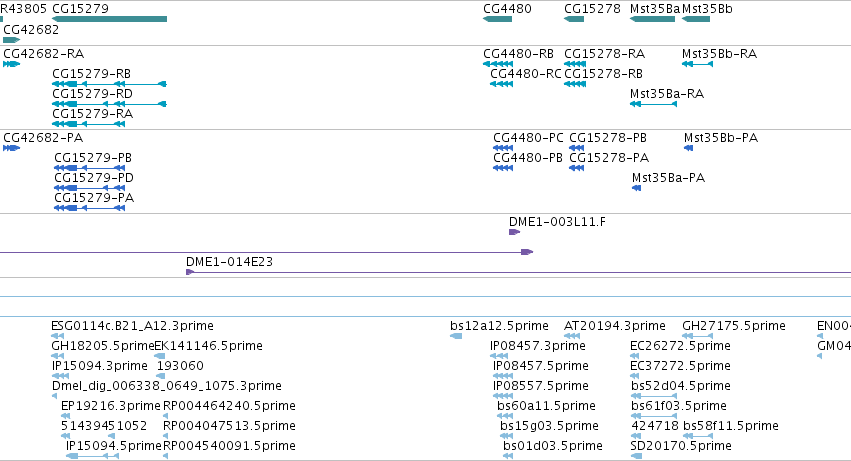Click the AT20194.3prime EST label
This screenshot has height=461, width=851.
tap(614, 326)
